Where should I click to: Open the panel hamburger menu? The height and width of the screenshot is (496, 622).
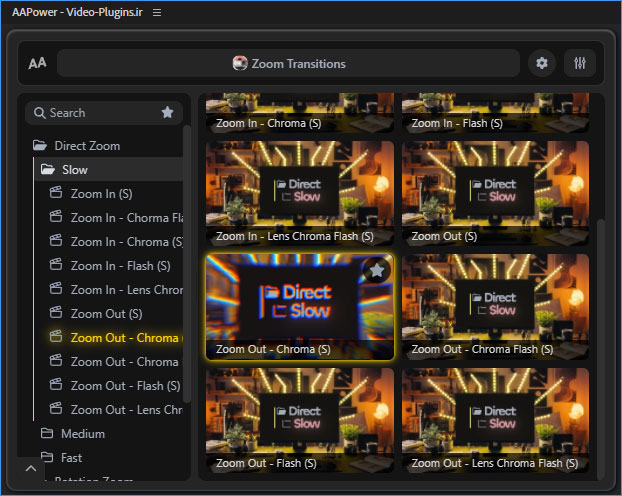click(157, 13)
